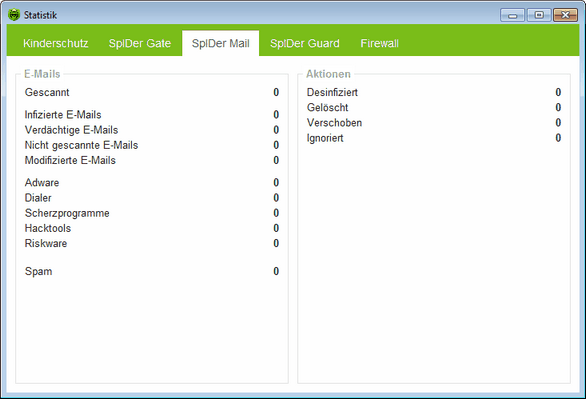Click the Desinfiziert action label
Image resolution: width=586 pixels, height=399 pixels.
(x=332, y=92)
